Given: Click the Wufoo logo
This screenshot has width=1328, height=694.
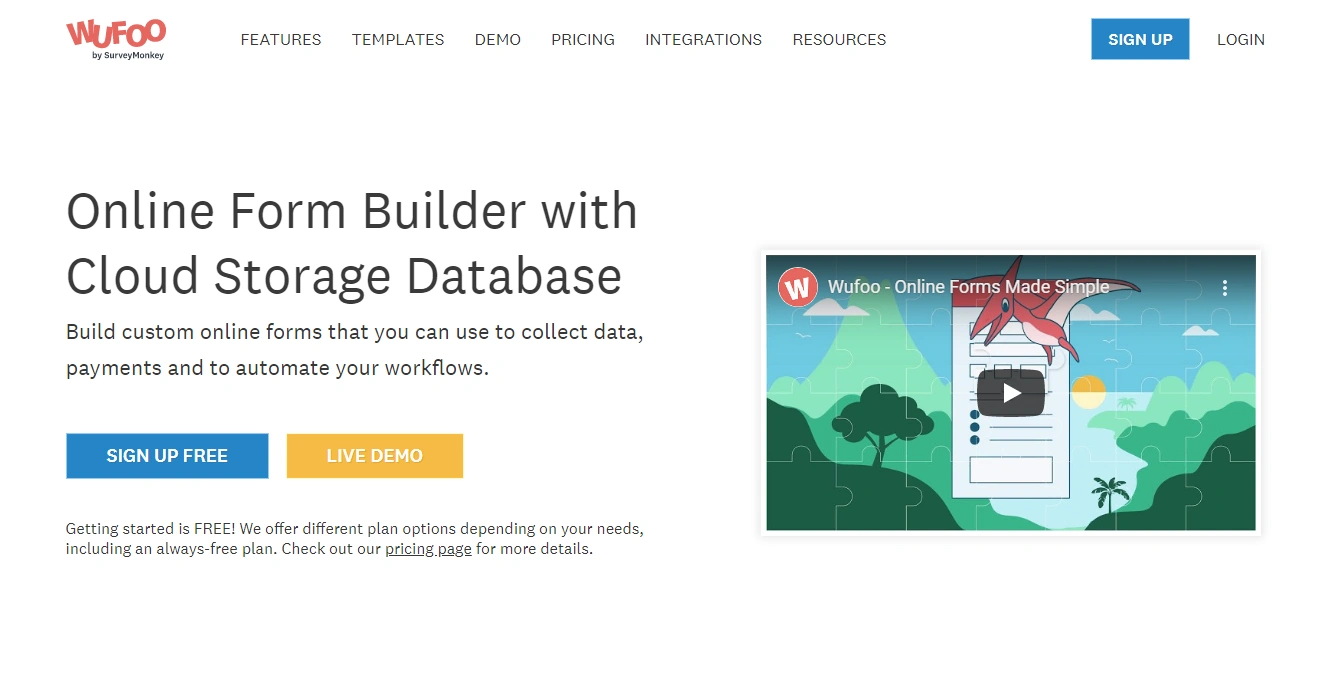Looking at the screenshot, I should (x=115, y=39).
